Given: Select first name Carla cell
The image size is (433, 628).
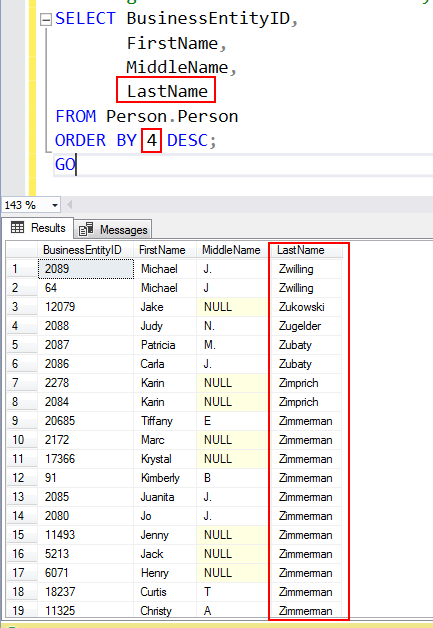Looking at the screenshot, I should tap(165, 364).
